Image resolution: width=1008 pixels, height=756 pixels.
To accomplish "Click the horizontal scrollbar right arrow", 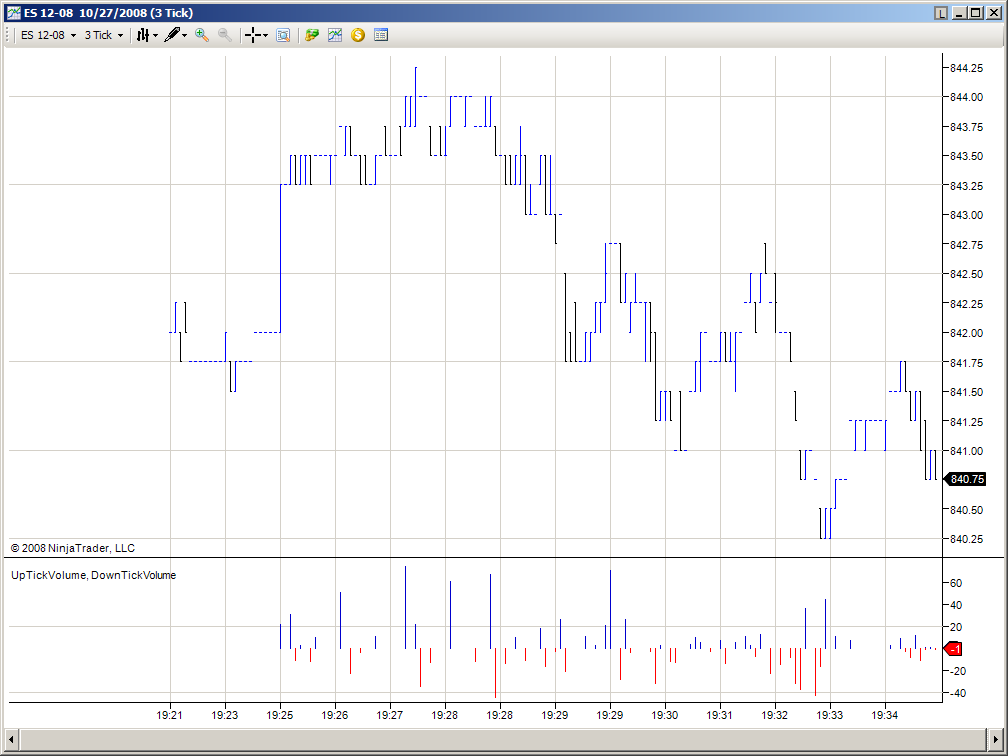I will (x=993, y=738).
